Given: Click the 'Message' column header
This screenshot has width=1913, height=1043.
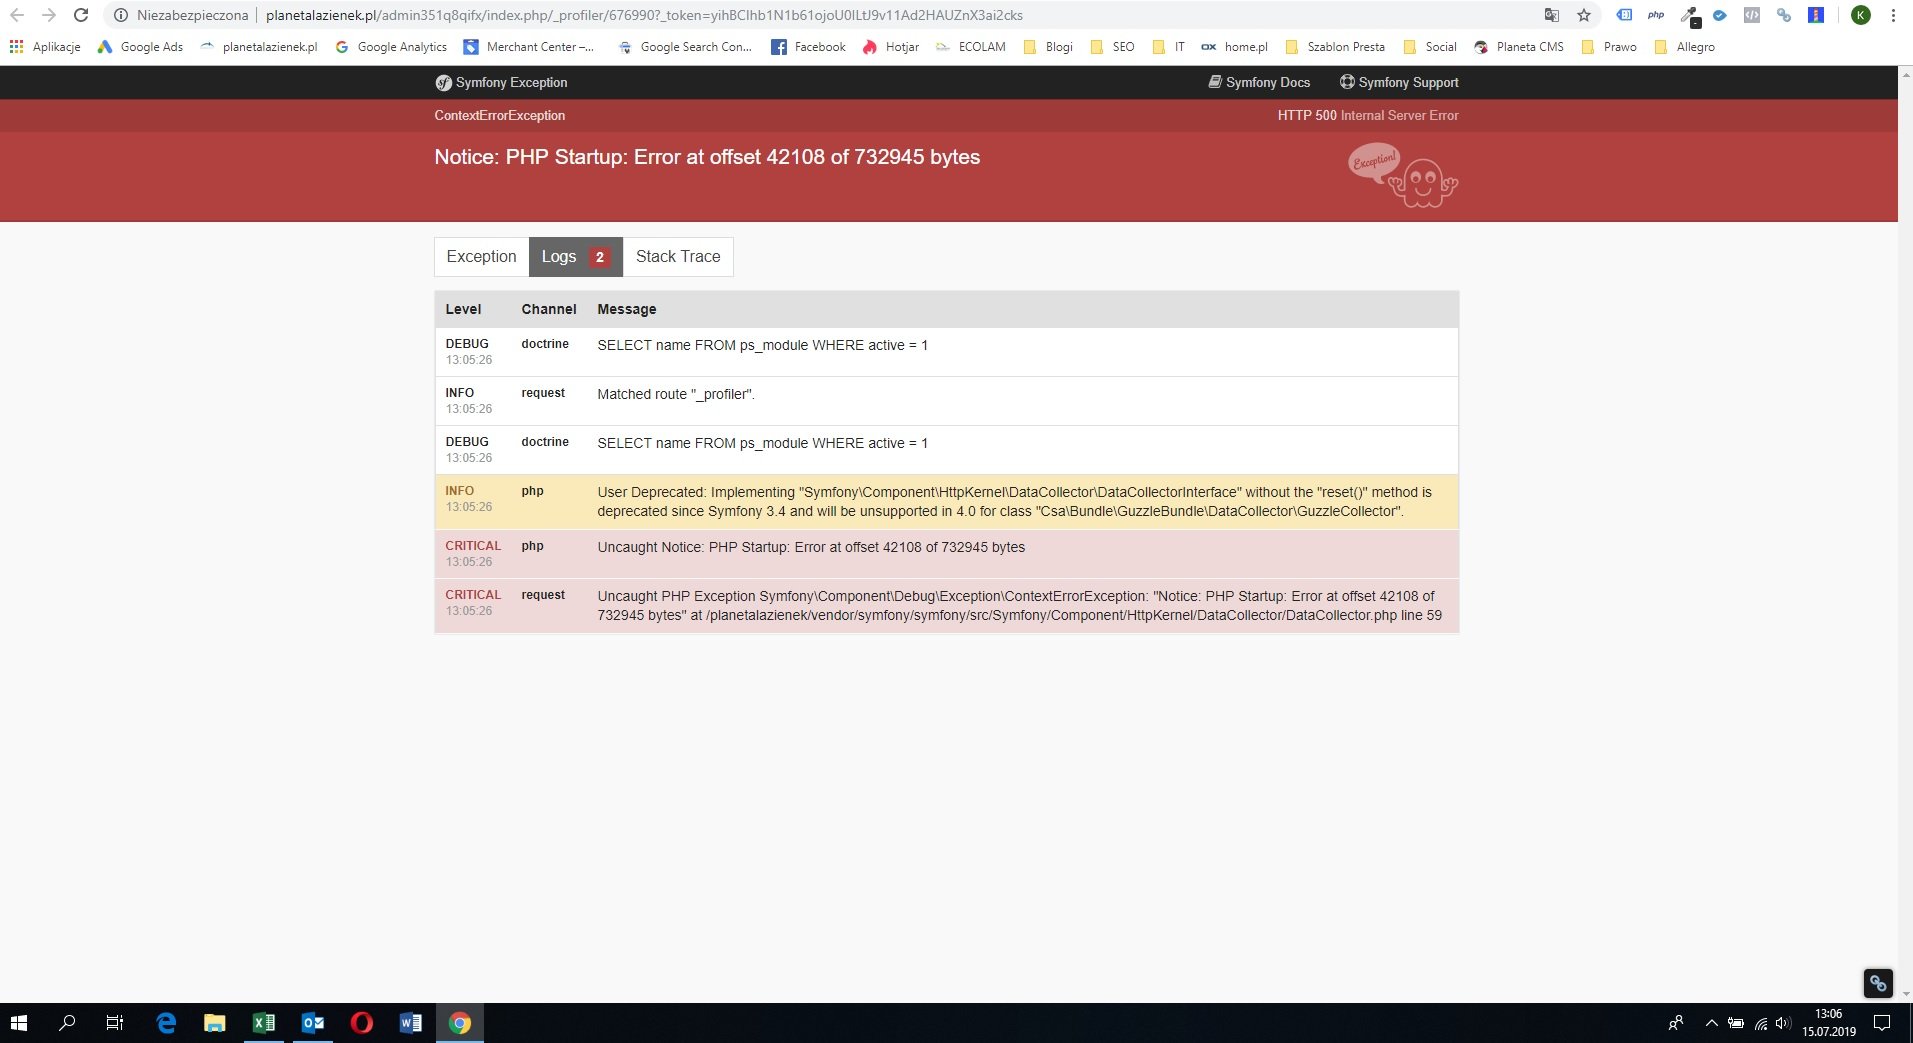Looking at the screenshot, I should point(627,309).
